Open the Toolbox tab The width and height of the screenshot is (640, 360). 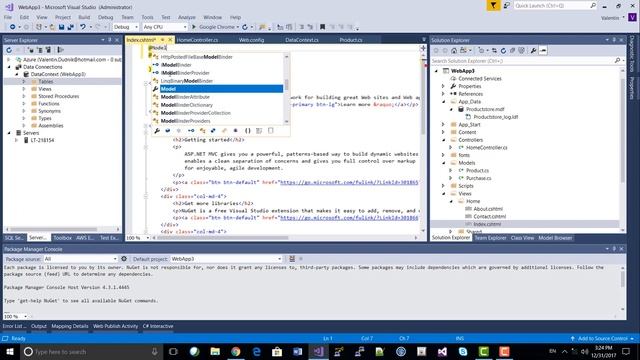pos(62,238)
